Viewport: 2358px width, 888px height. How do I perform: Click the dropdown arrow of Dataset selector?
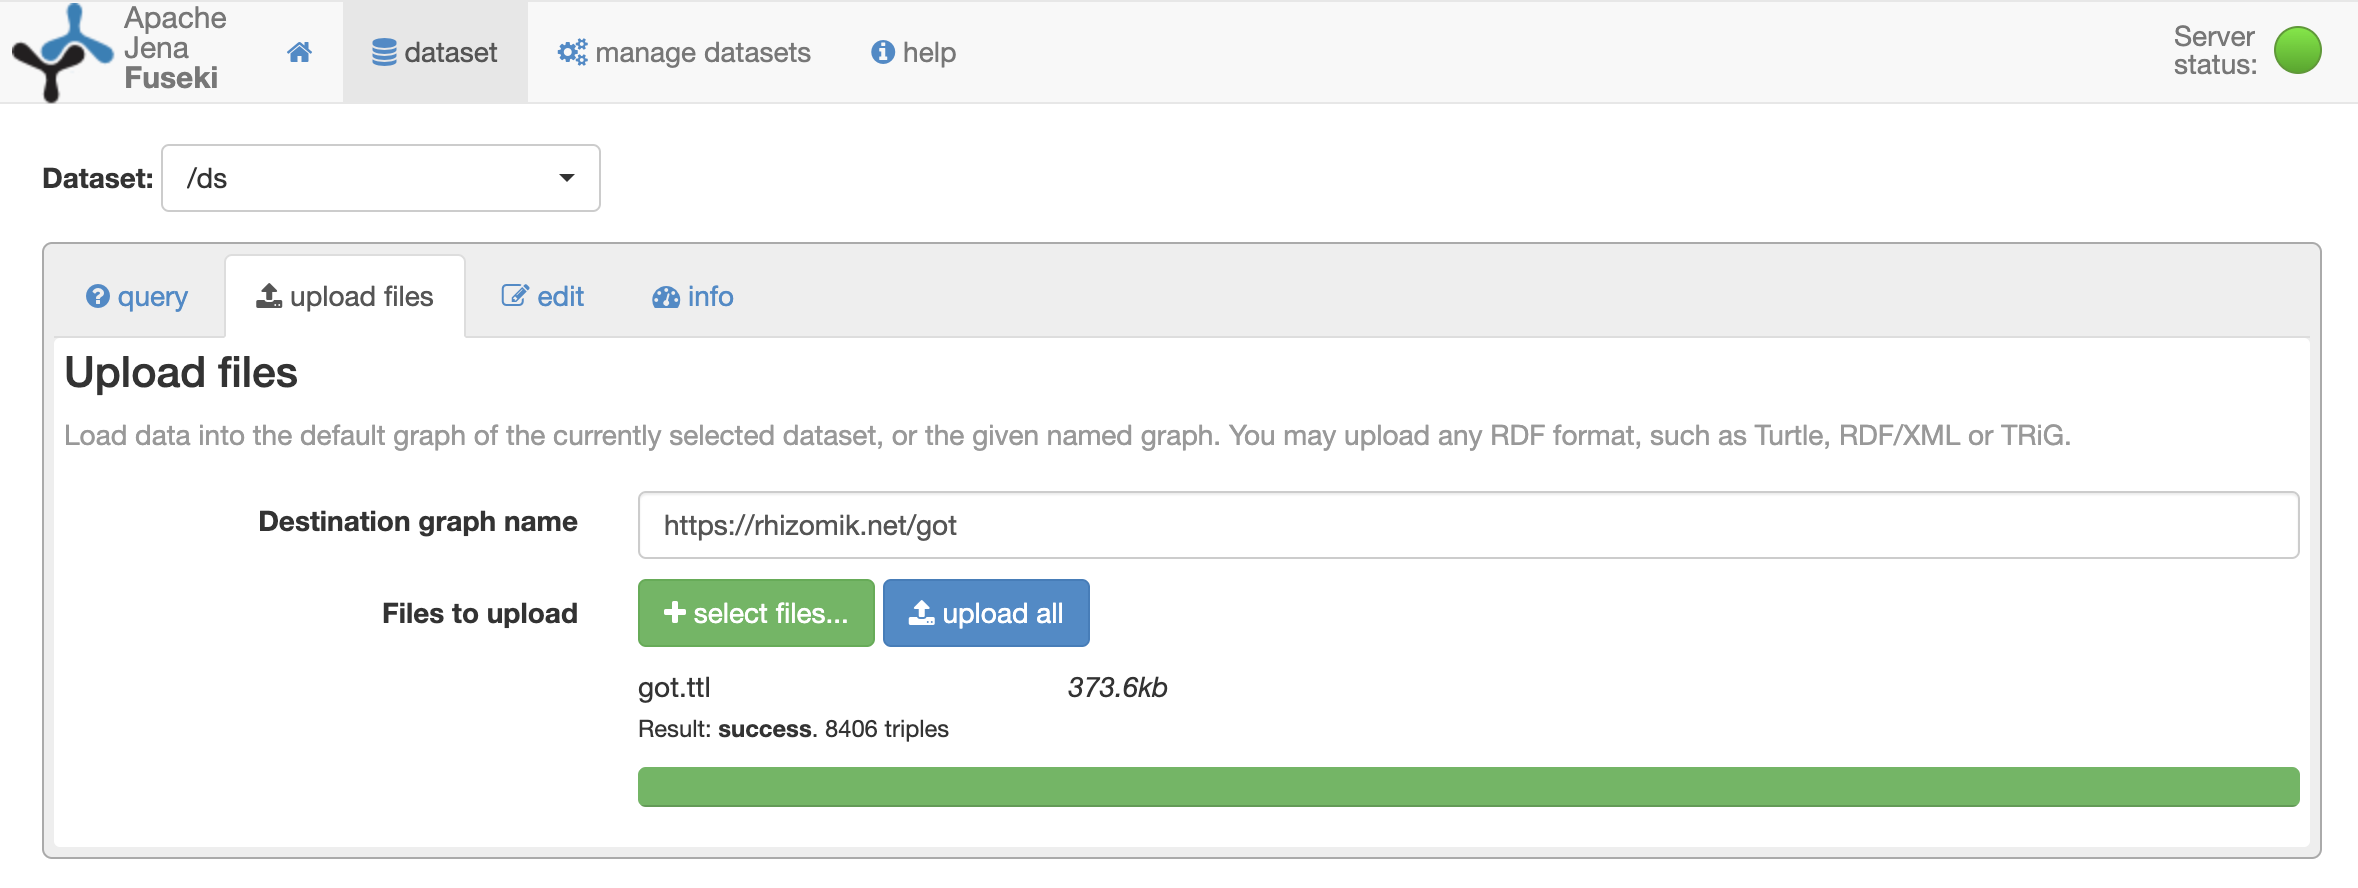(567, 178)
